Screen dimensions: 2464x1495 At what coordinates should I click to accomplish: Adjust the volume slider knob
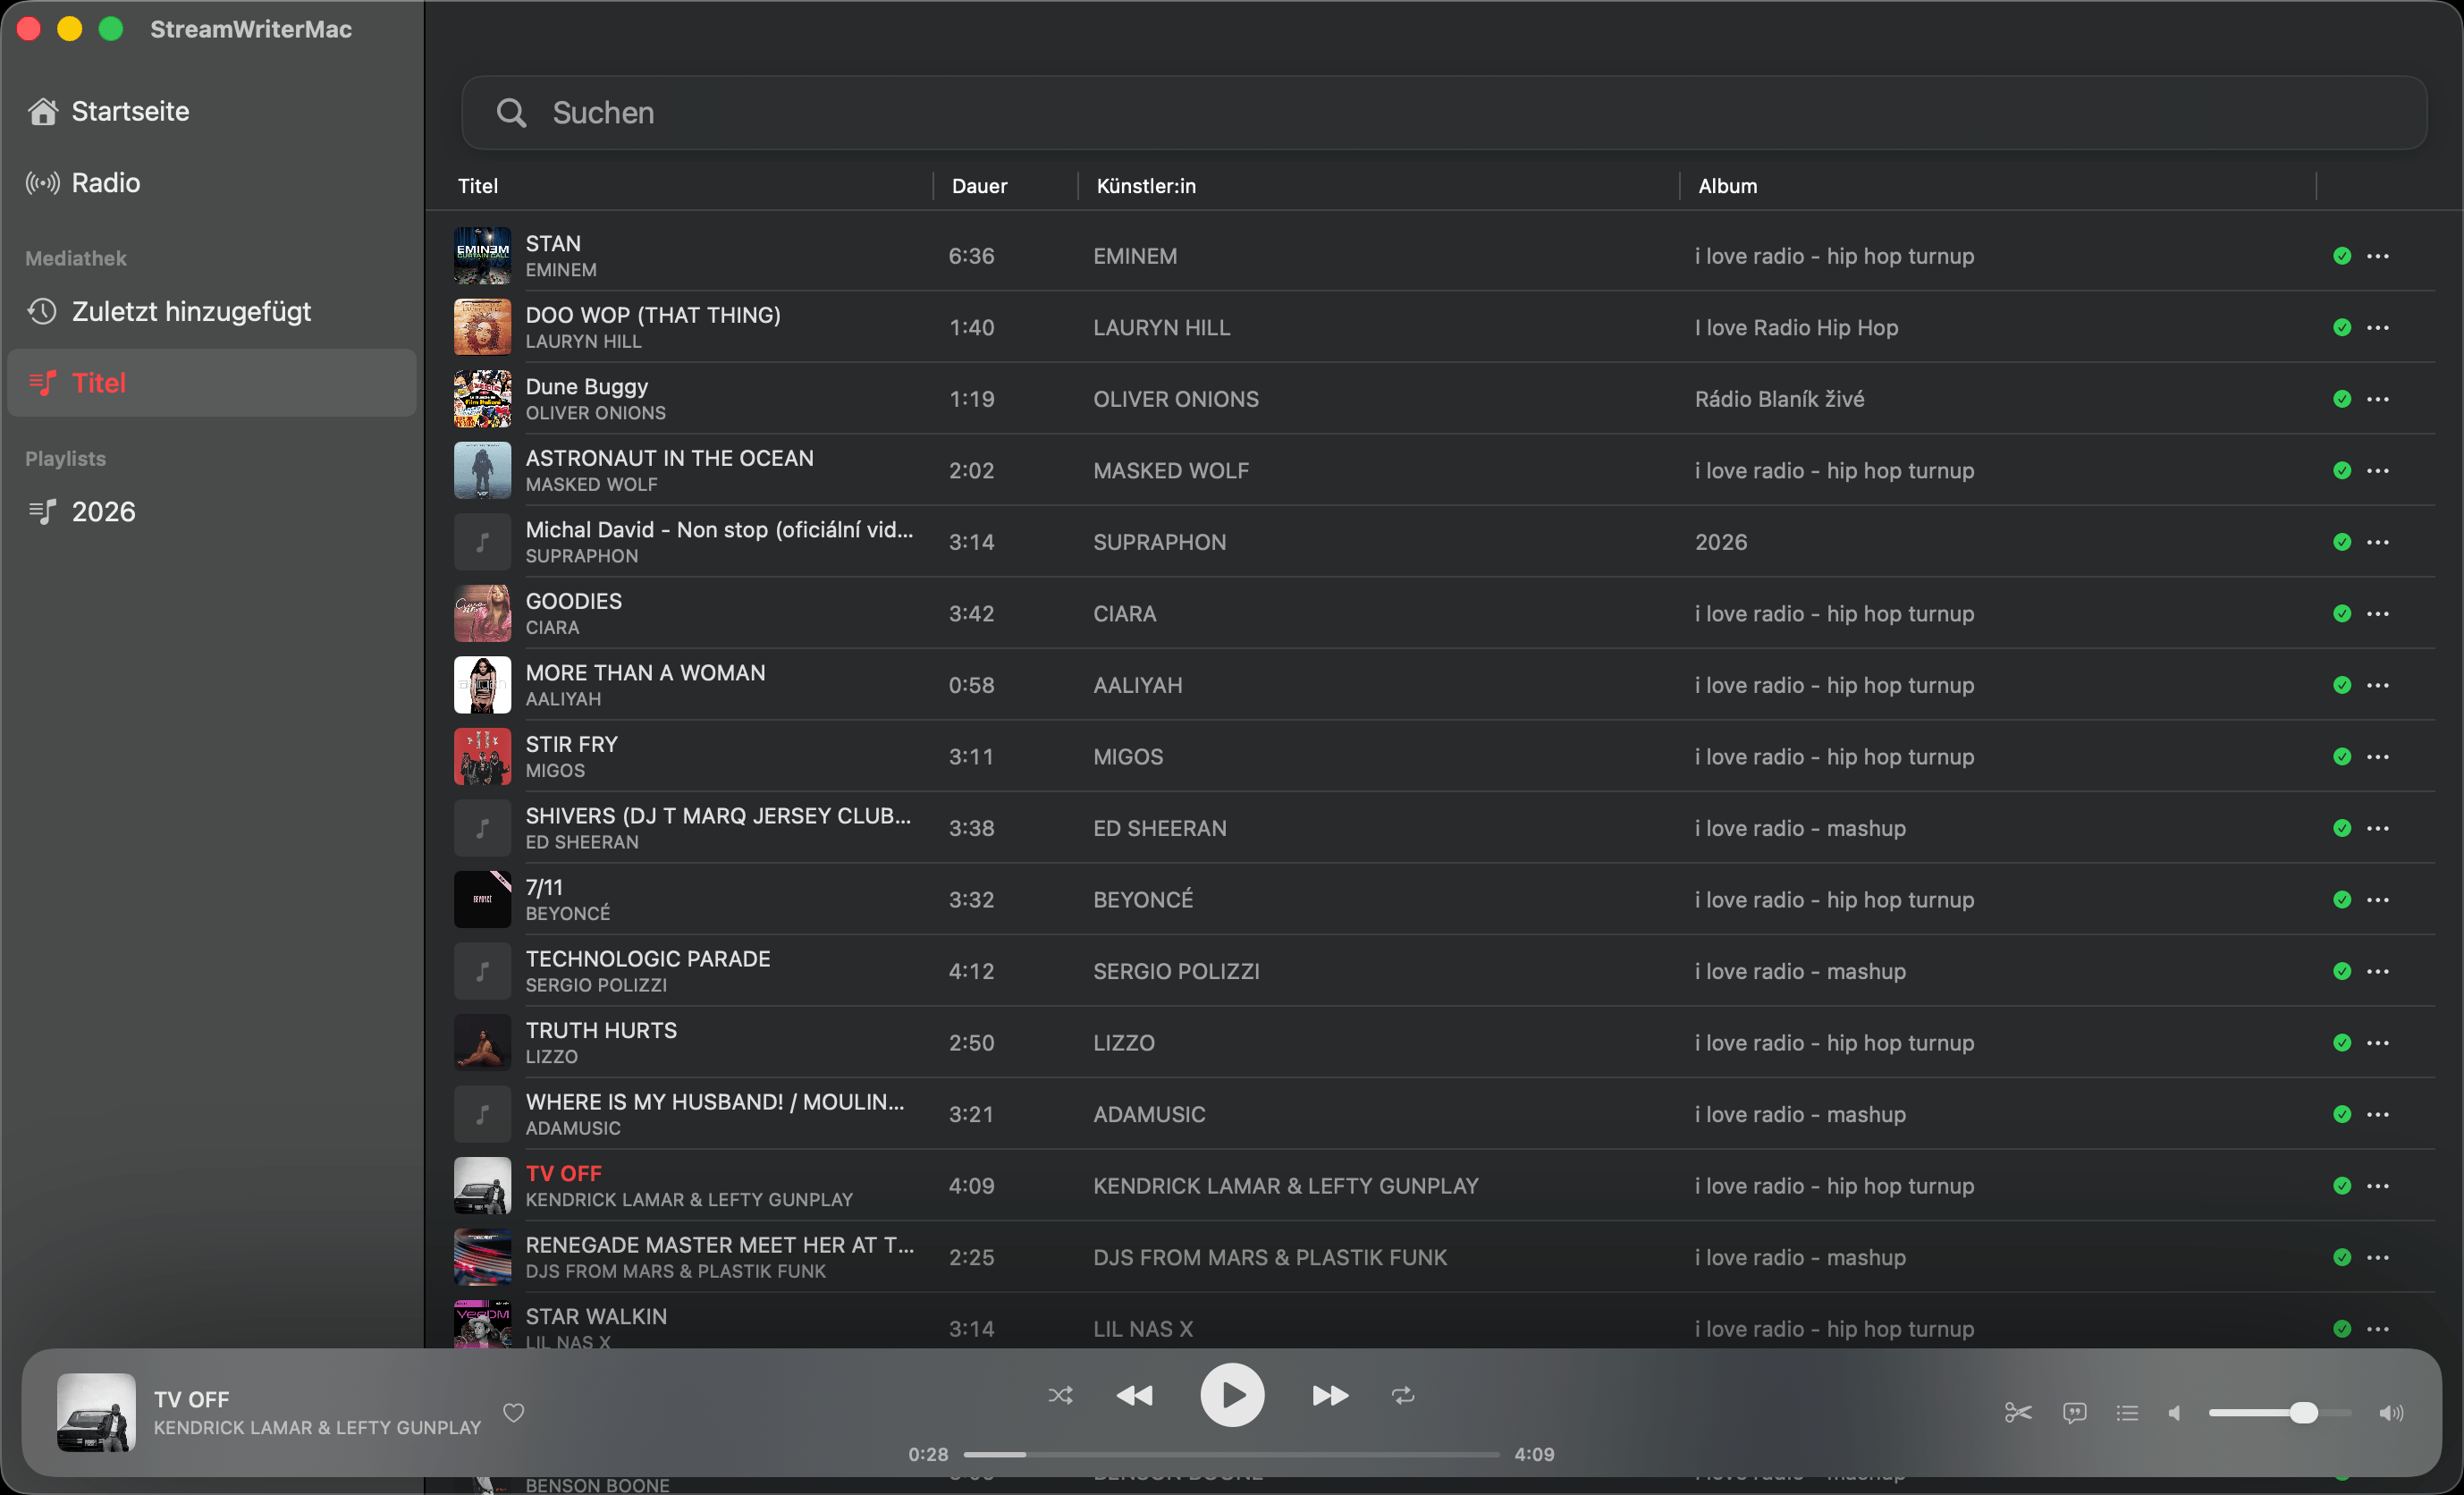point(2304,1412)
